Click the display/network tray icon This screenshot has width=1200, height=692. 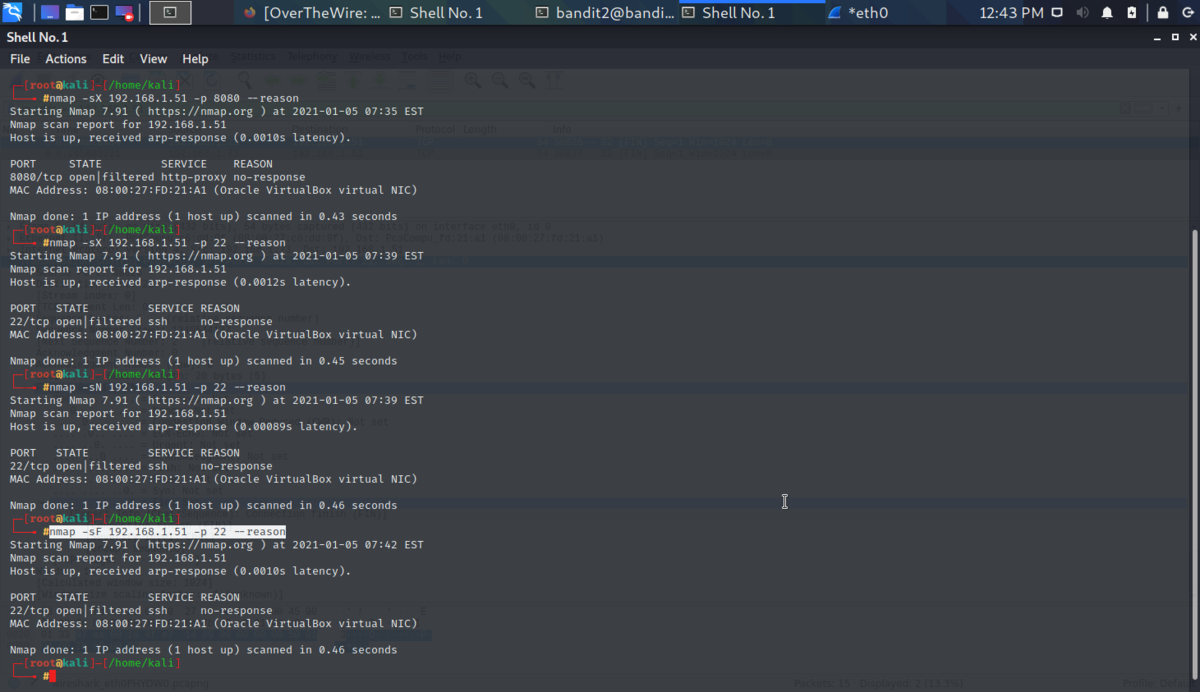1057,13
